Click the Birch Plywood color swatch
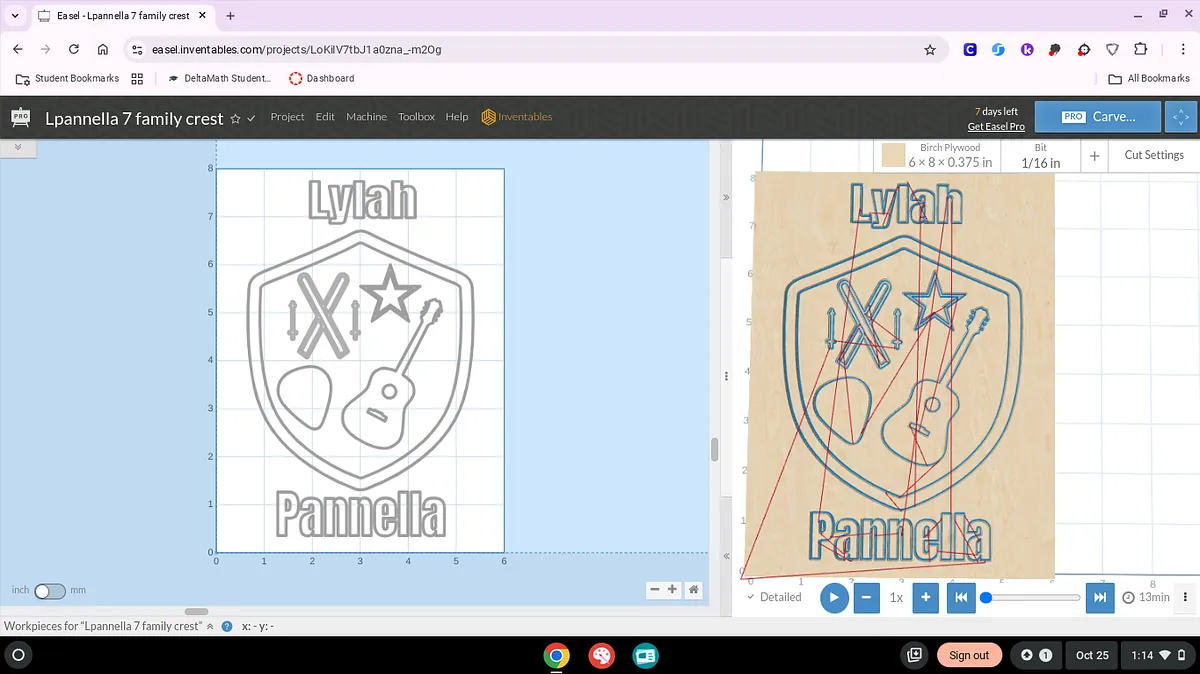Screen dimensions: 1200x674 click(893, 155)
